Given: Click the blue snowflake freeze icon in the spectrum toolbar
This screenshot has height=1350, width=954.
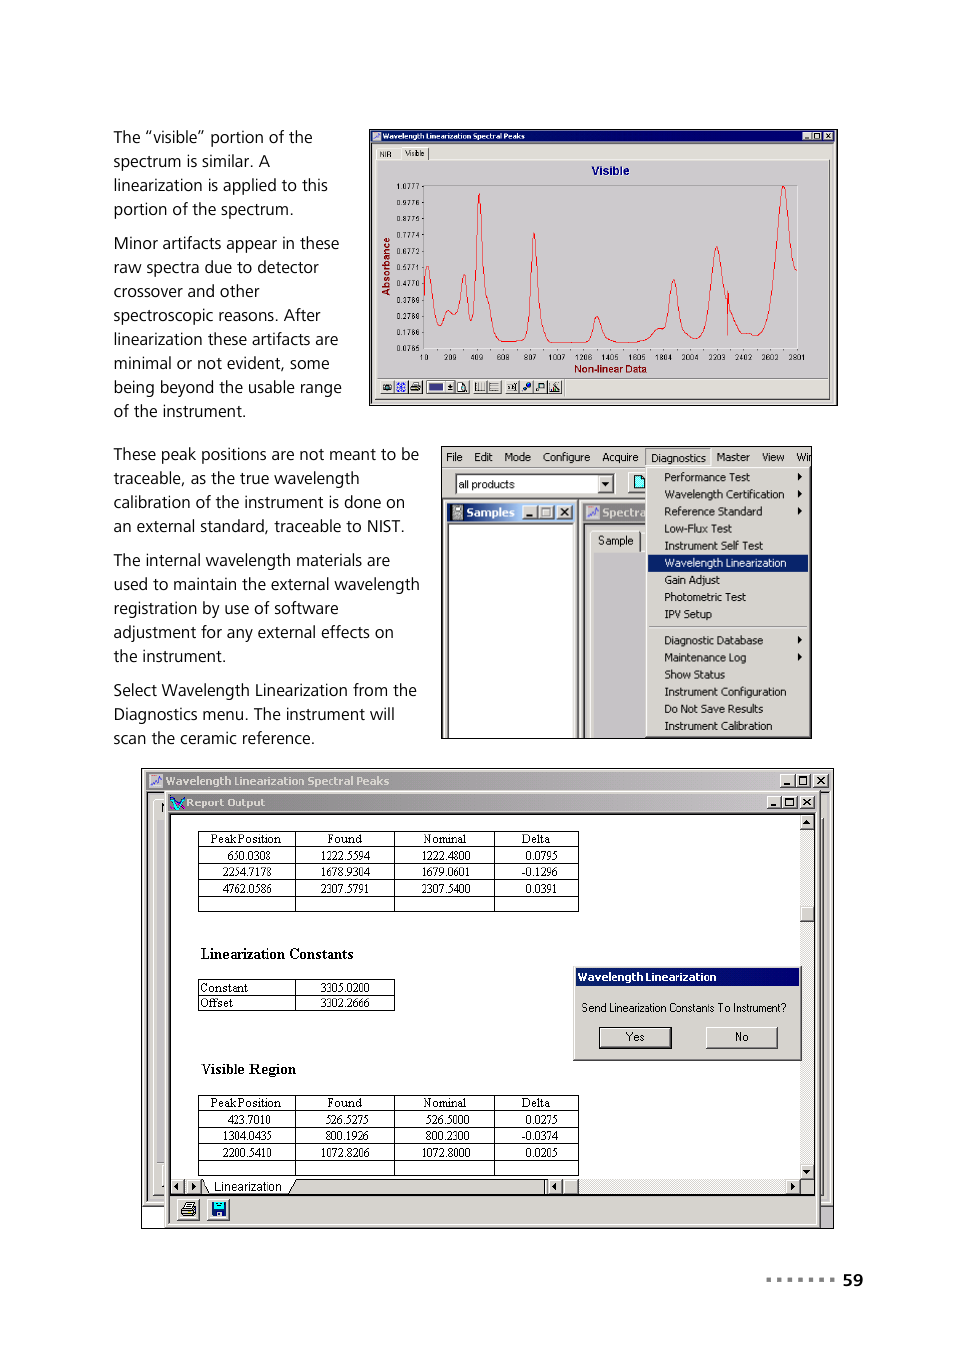Looking at the screenshot, I should (x=401, y=387).
